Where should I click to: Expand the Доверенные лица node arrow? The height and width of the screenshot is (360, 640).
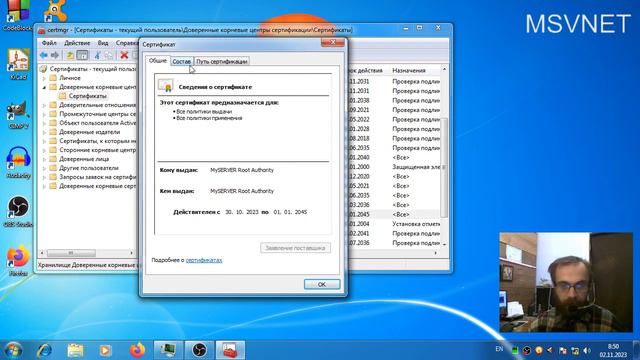click(x=44, y=159)
